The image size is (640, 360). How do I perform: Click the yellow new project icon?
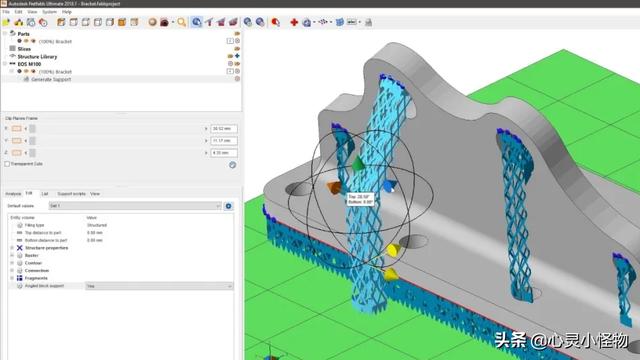pos(6,22)
